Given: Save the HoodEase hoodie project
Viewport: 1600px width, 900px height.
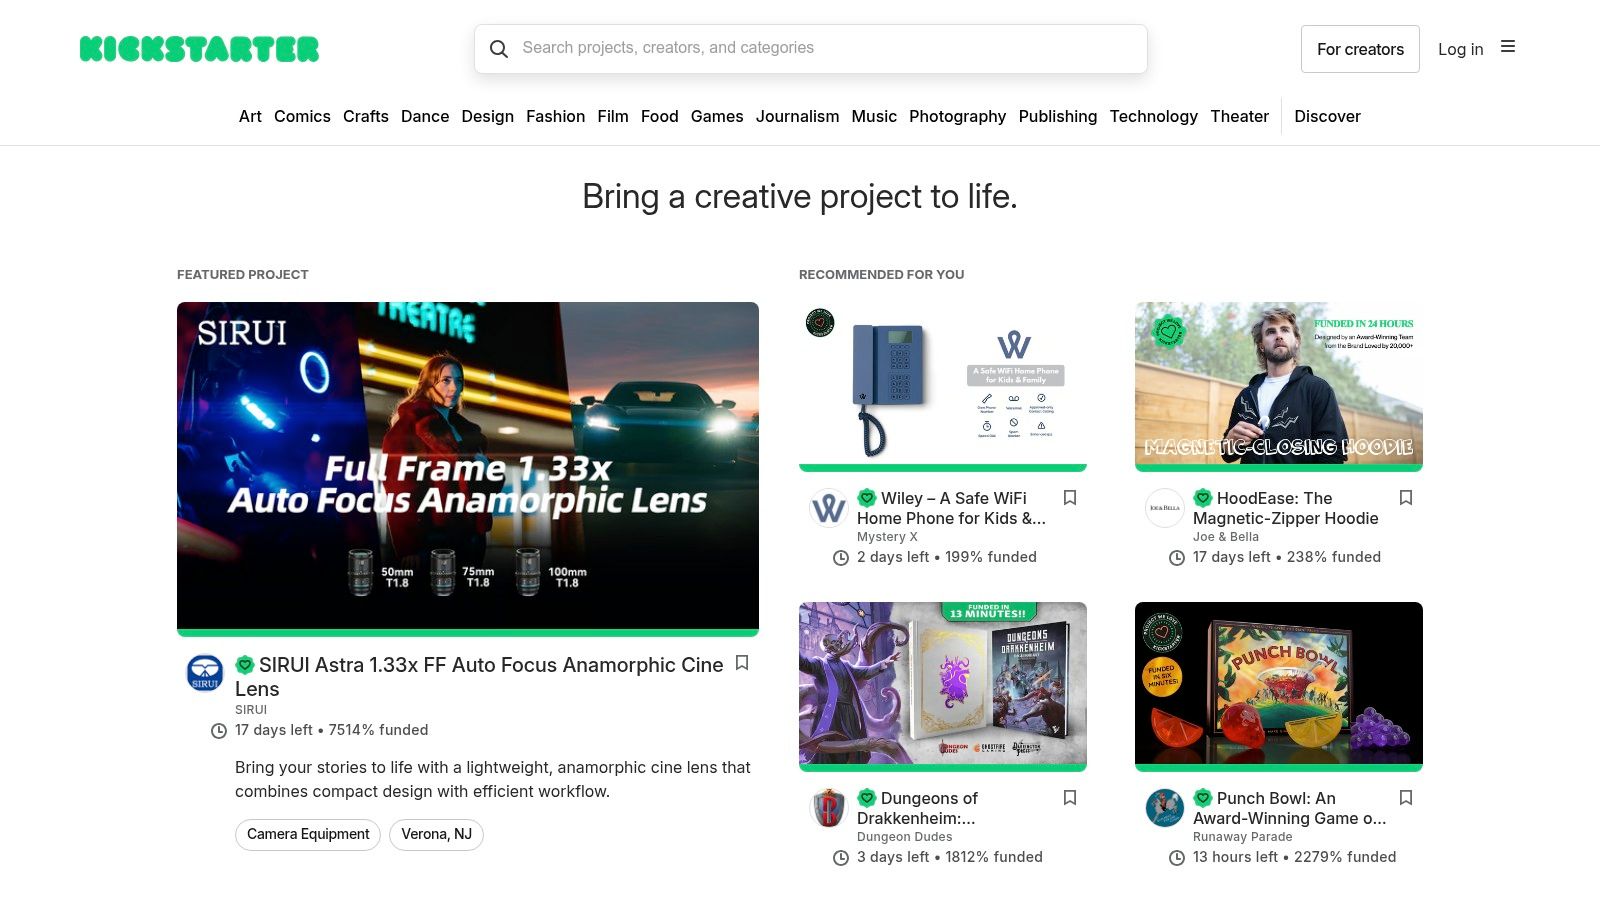Looking at the screenshot, I should click(1406, 498).
